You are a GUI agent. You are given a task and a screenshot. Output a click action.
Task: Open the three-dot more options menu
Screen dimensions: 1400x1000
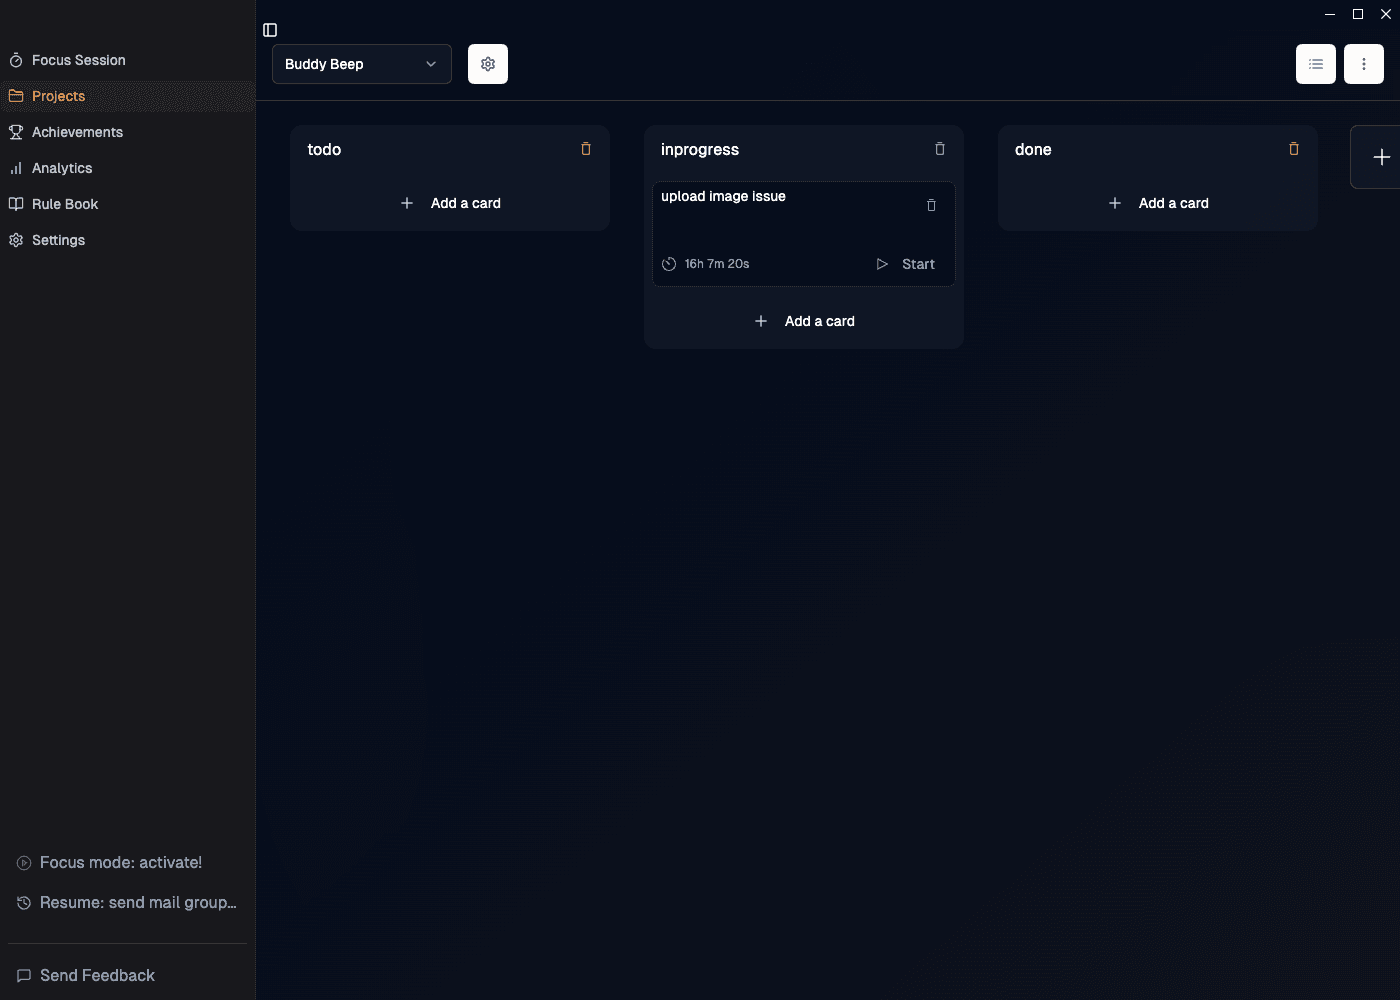[1363, 64]
